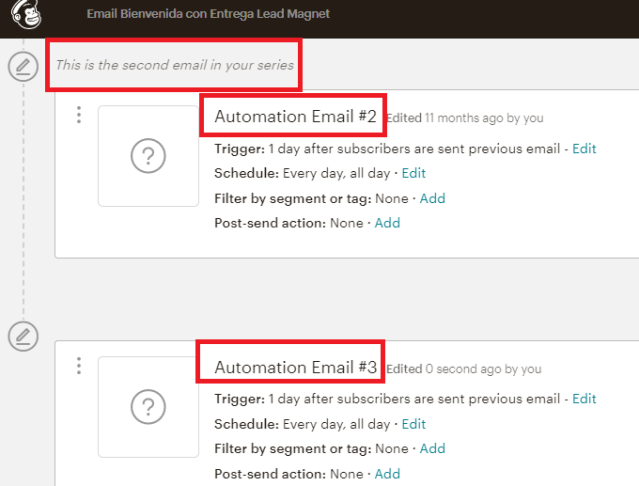This screenshot has height=486, width=639.
Task: Click 'Edited 11 months ago by you' text
Action: point(464,118)
